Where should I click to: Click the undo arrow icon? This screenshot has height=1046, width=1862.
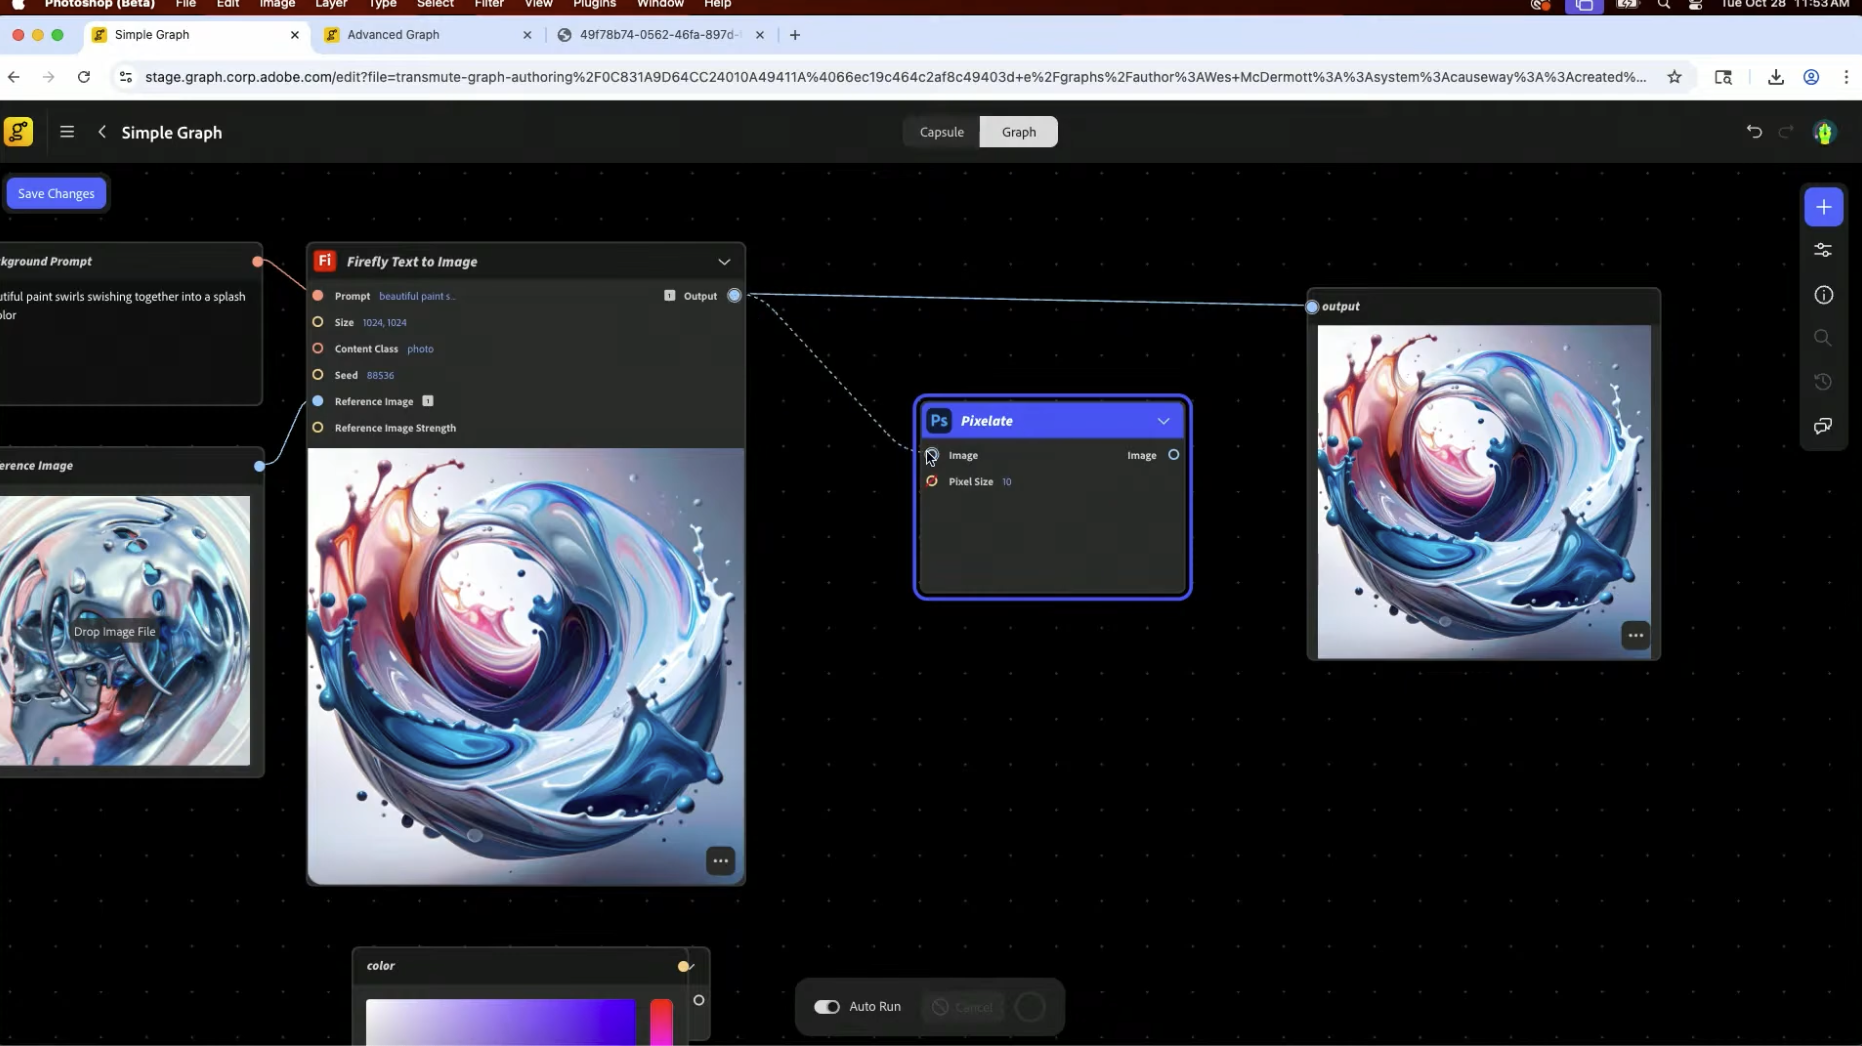click(1754, 132)
